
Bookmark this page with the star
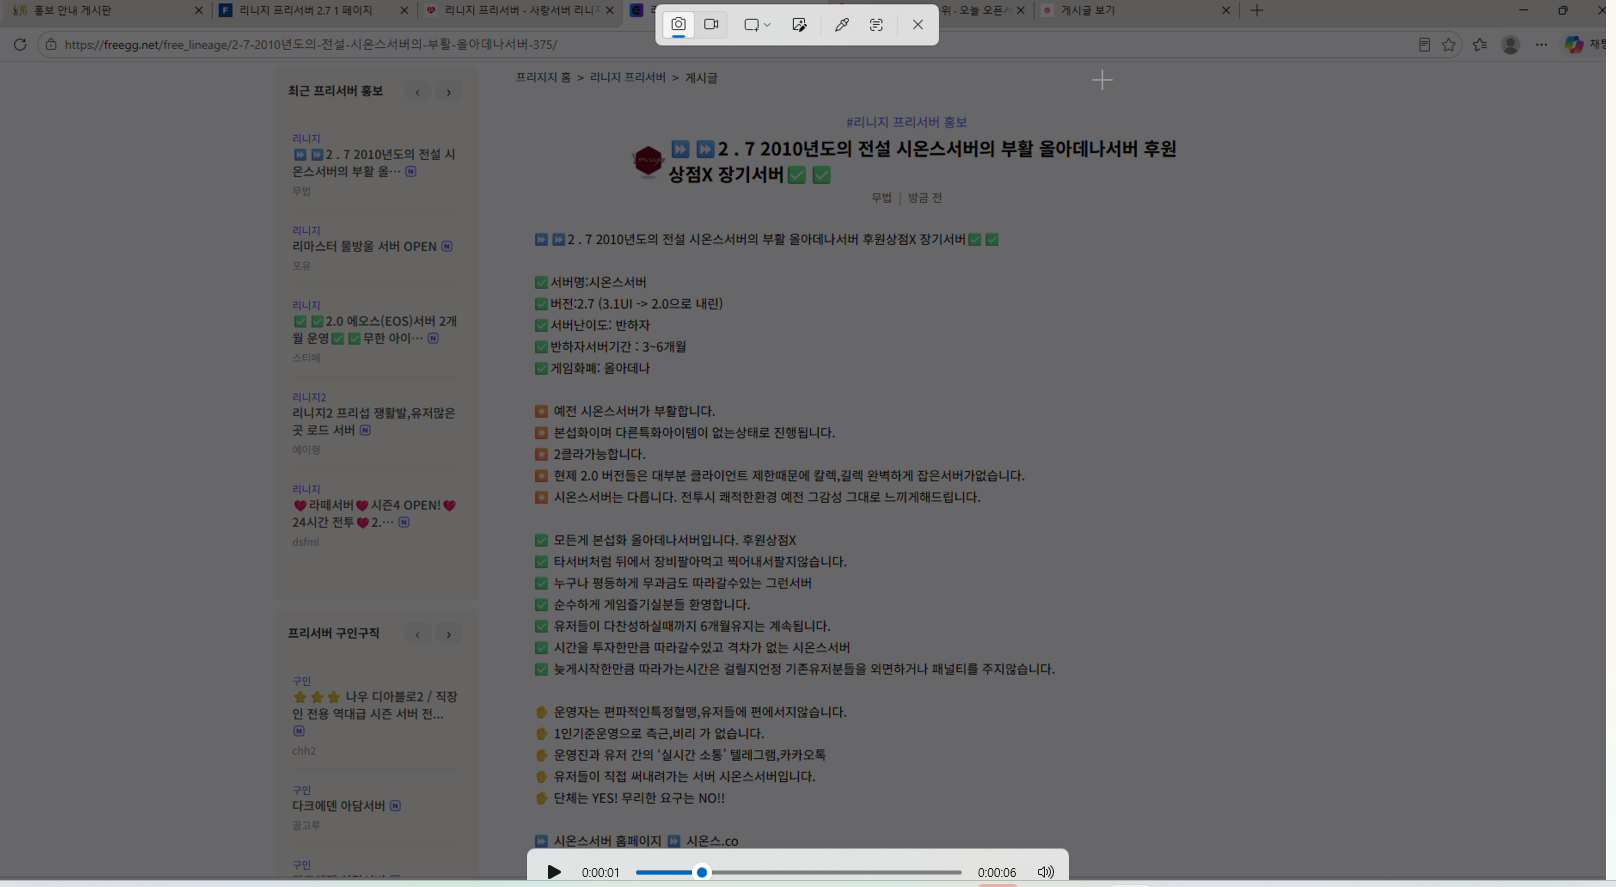tap(1449, 44)
